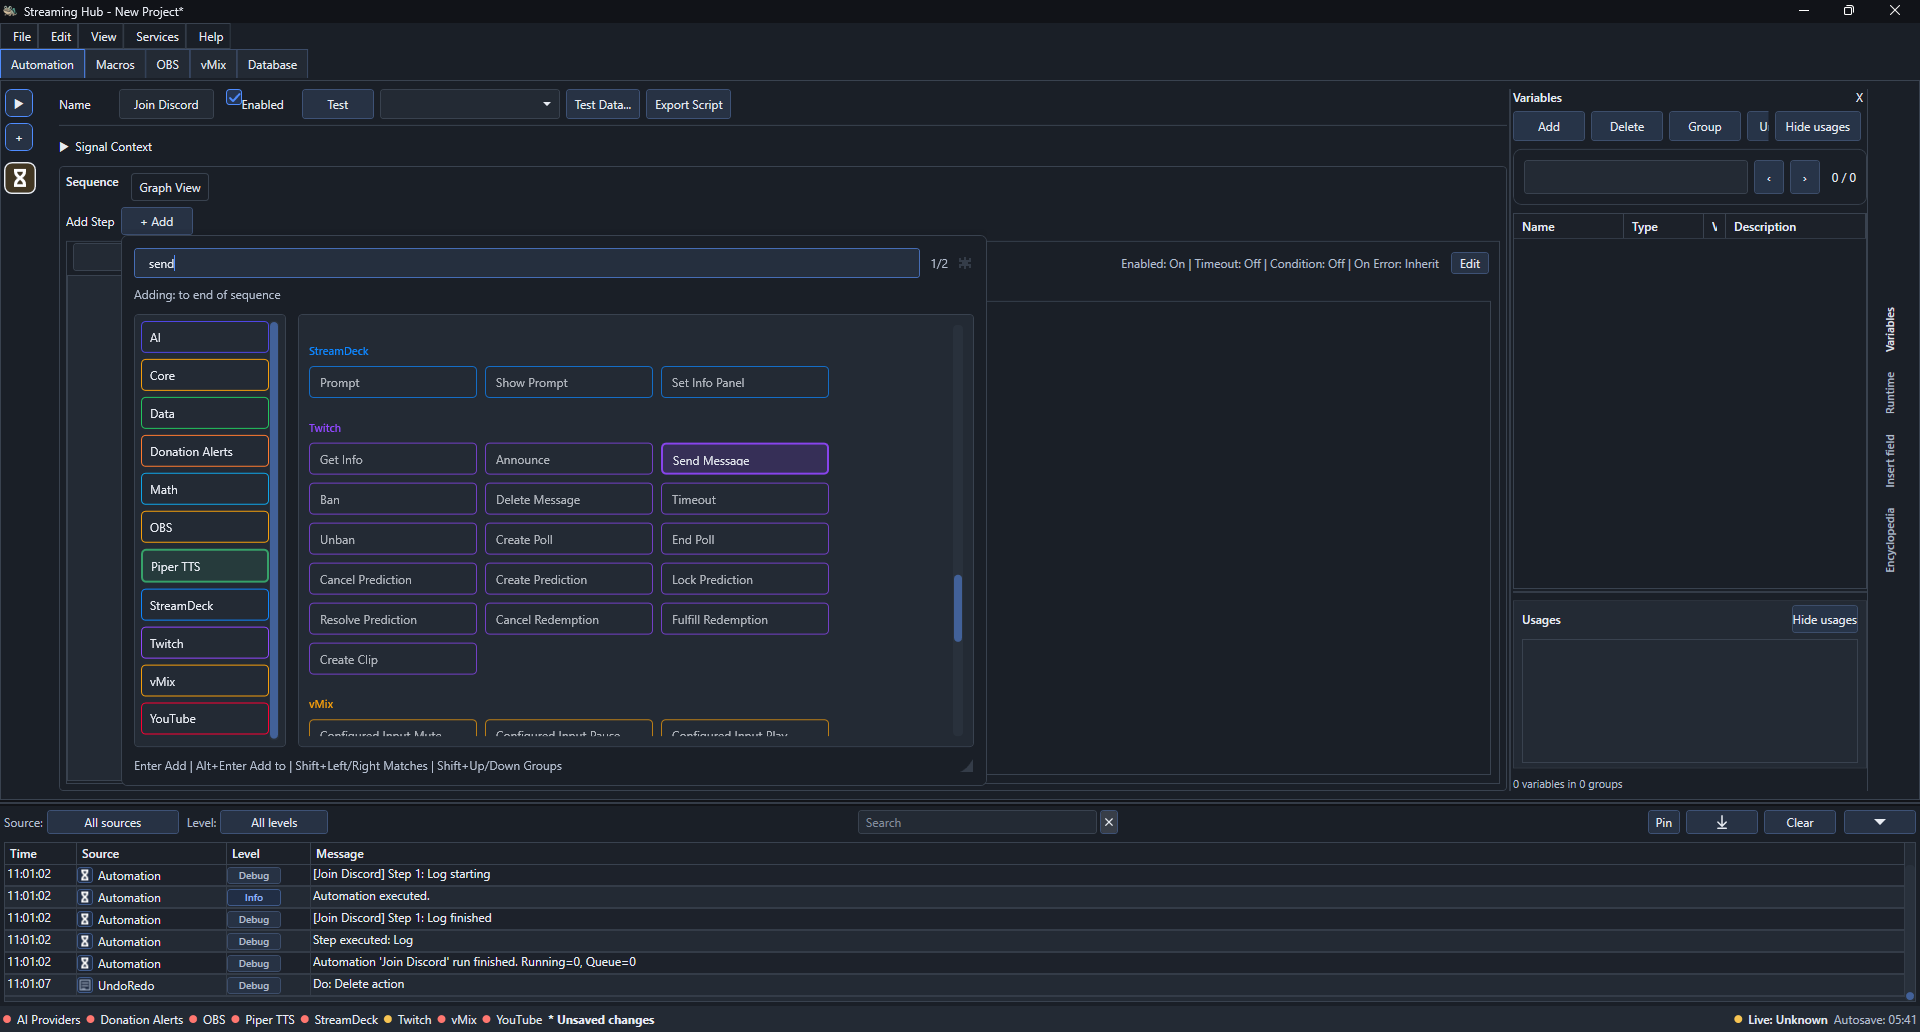The image size is (1920, 1032).
Task: Click the Clear log button
Action: [x=1800, y=822]
